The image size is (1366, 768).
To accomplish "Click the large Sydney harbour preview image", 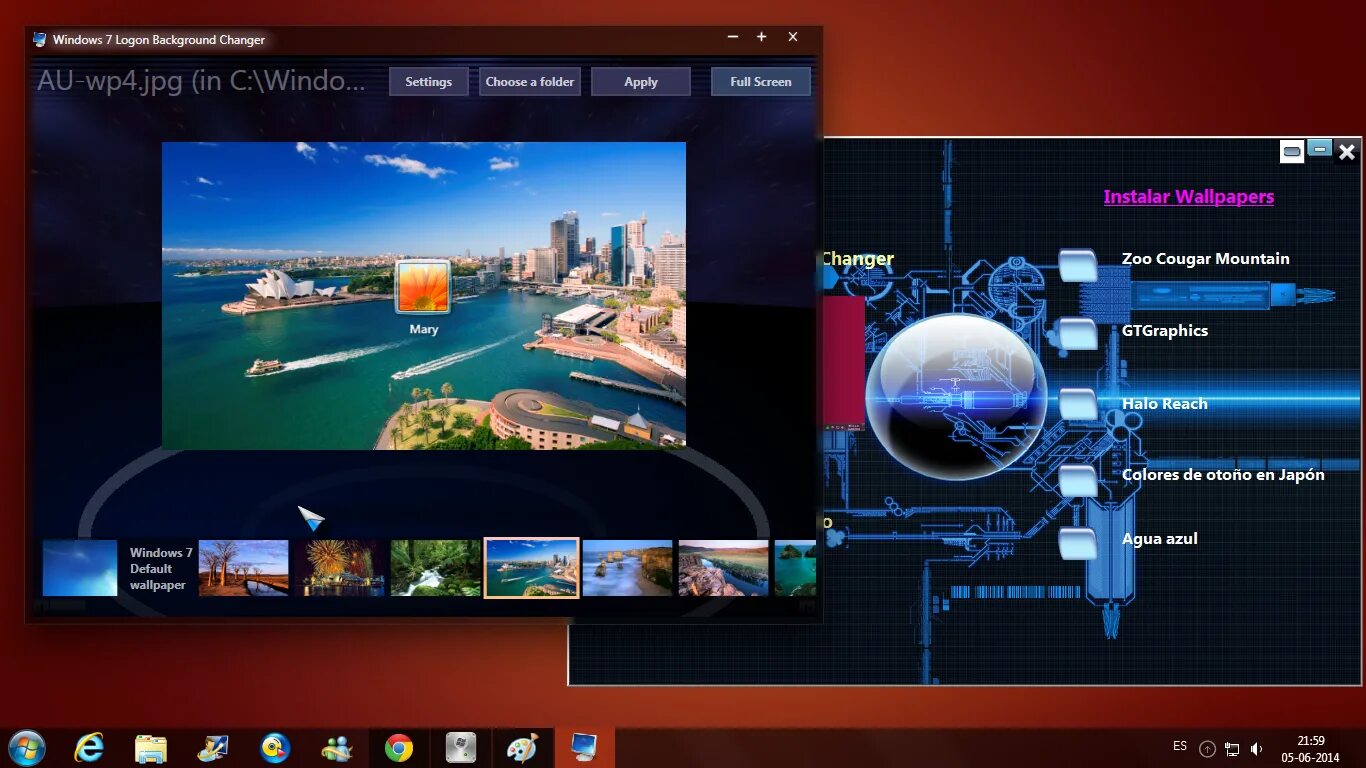I will pos(423,295).
